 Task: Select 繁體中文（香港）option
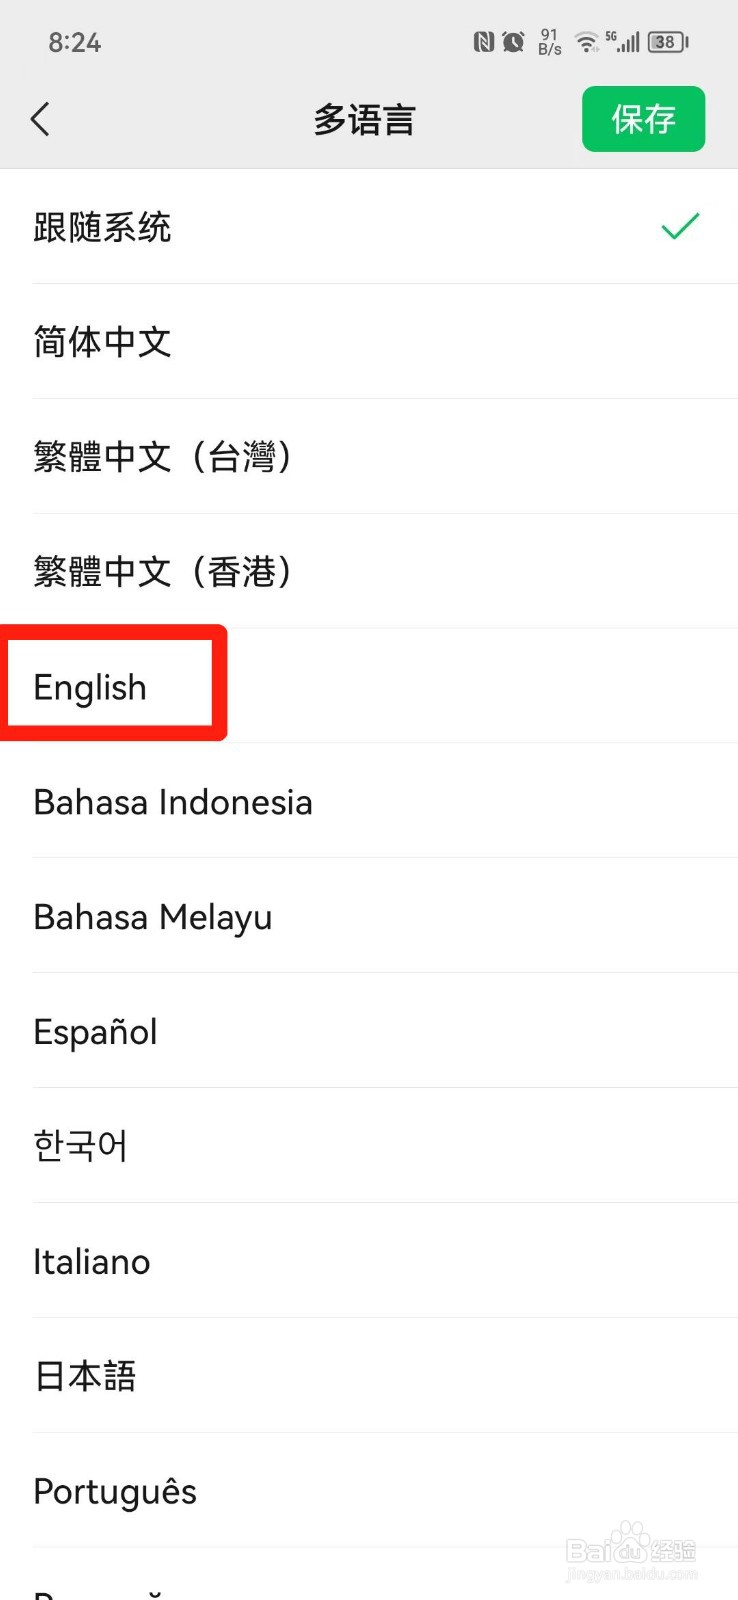(x=369, y=572)
